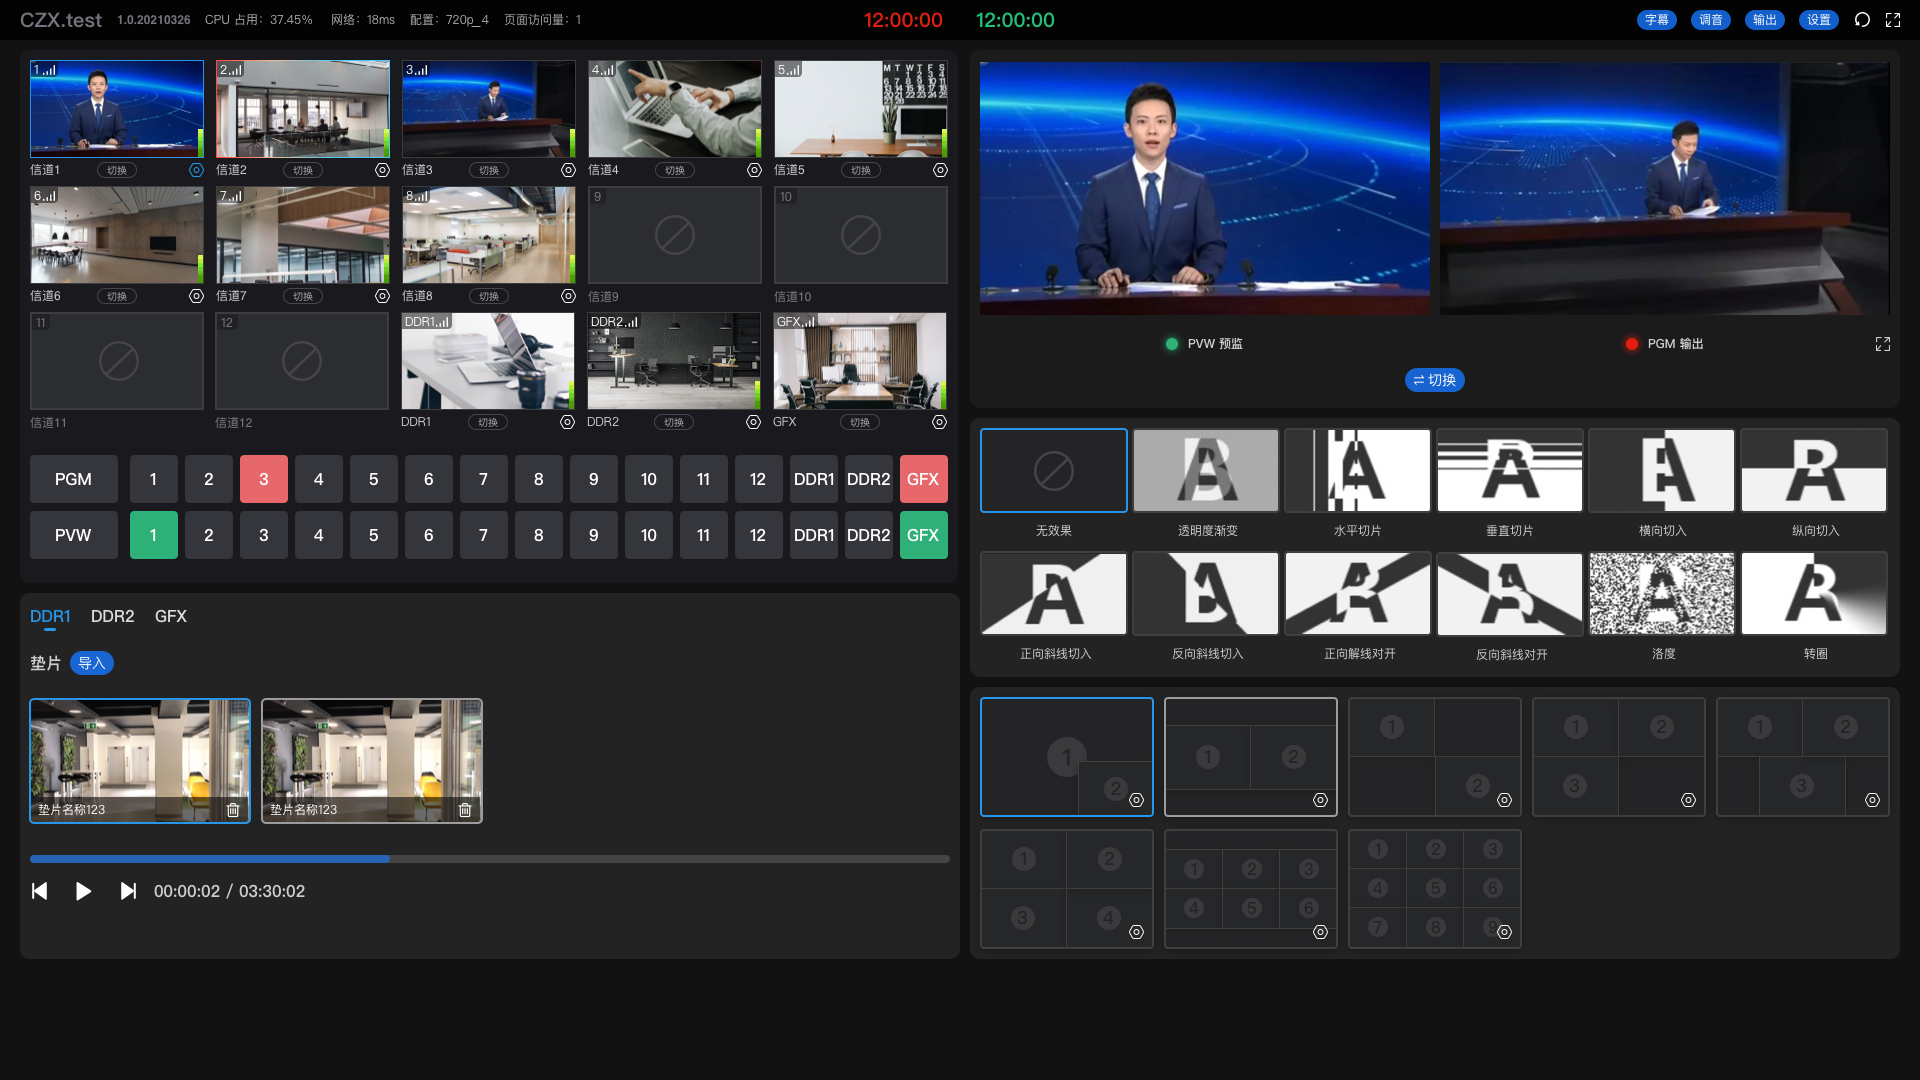The image size is (1920, 1080).
Task: Set PGM row to channel 5
Action: [x=373, y=479]
